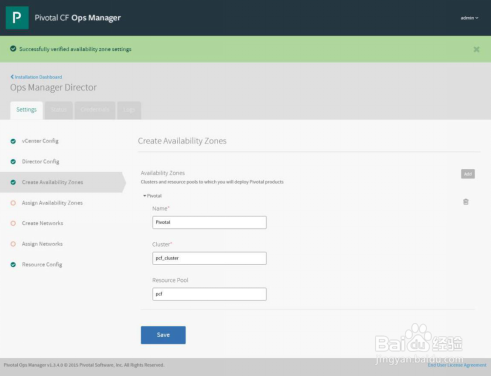Go back to Installation Dashboard
This screenshot has width=492, height=377.
point(36,77)
